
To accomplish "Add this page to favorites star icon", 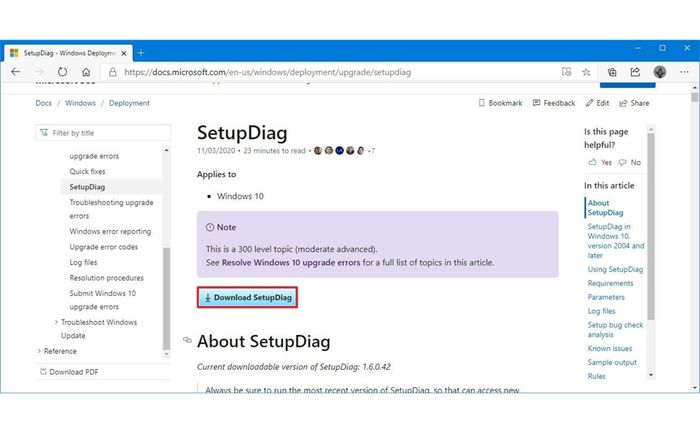I will (586, 72).
